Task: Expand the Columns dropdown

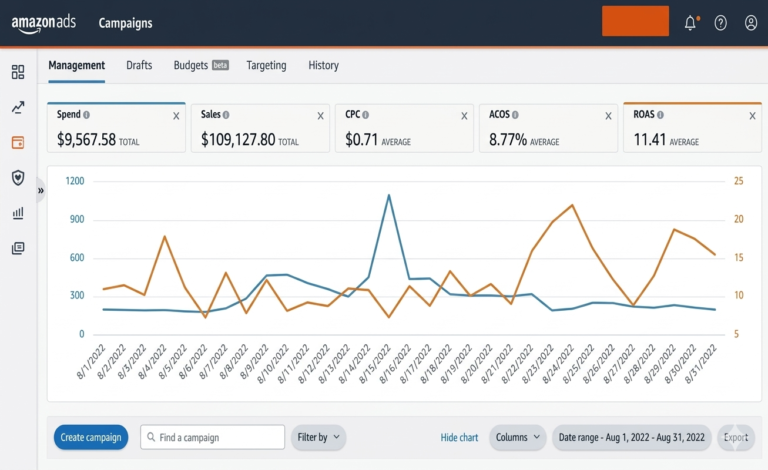Action: click(x=518, y=437)
